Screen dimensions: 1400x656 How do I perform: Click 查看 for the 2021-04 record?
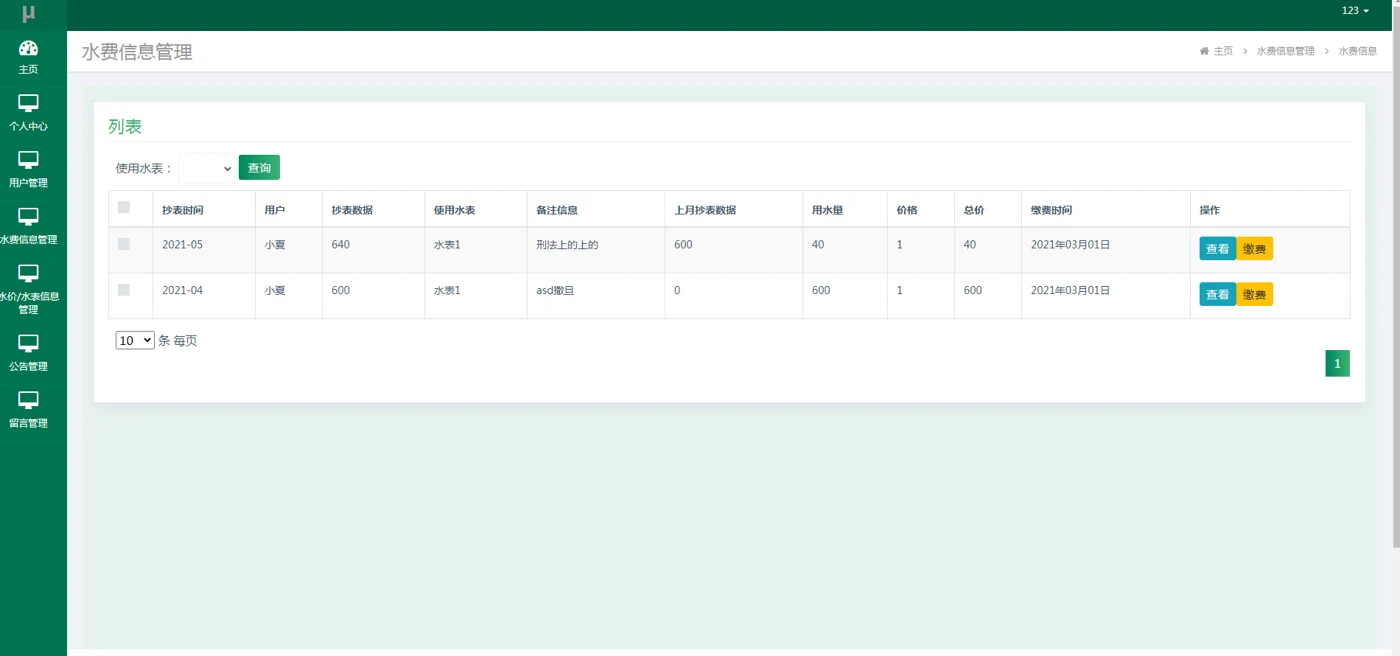pyautogui.click(x=1217, y=295)
